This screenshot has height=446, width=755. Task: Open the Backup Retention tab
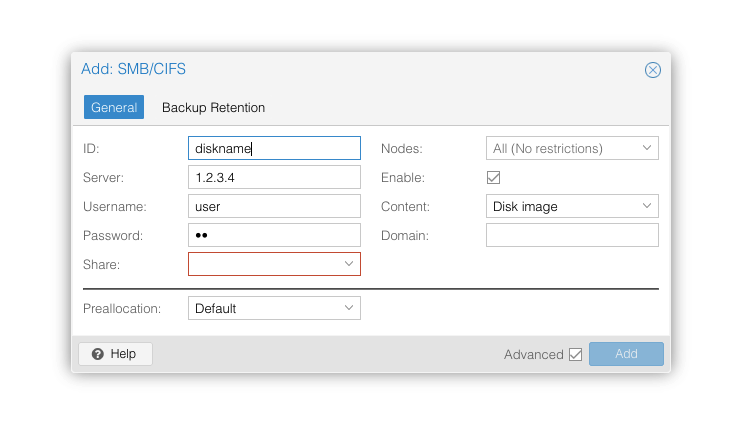click(x=213, y=107)
